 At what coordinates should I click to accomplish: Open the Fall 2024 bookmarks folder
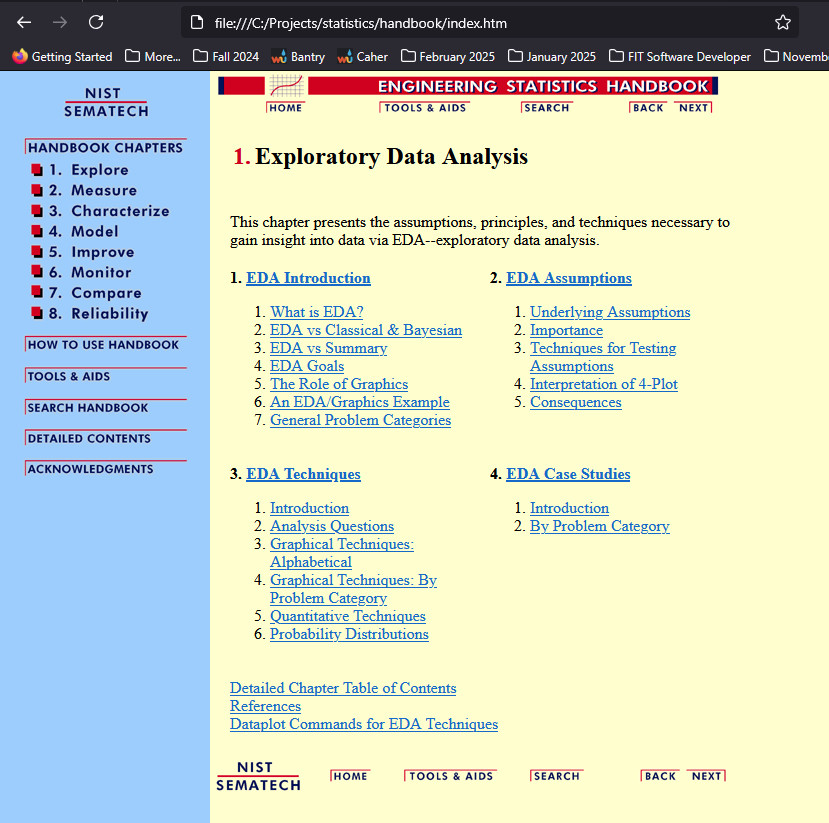click(226, 57)
